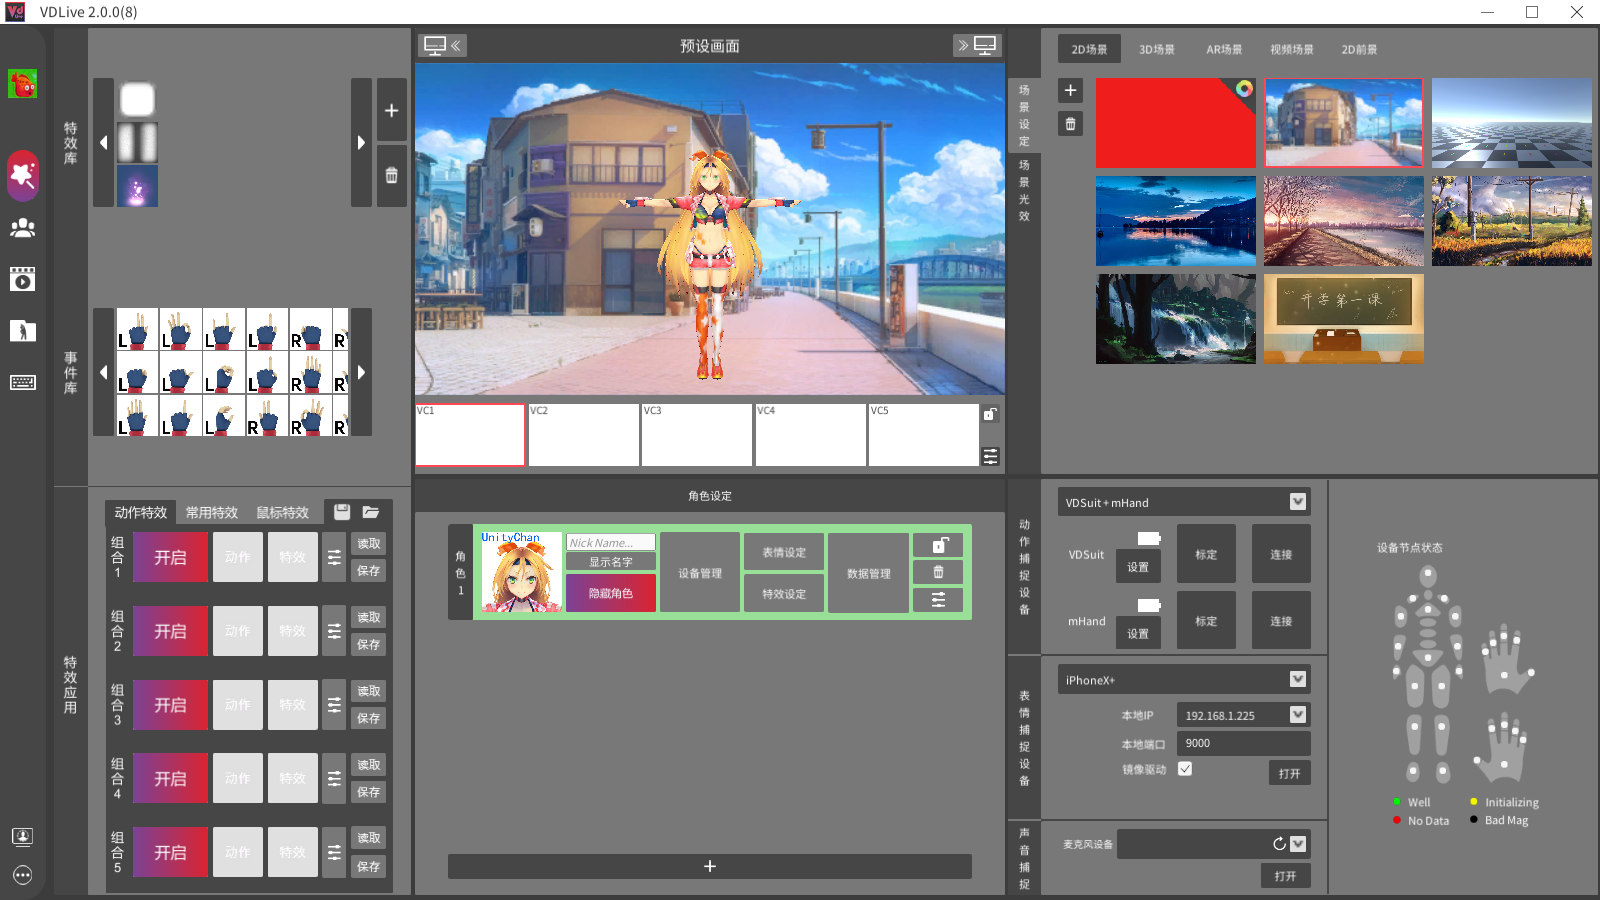Switch to 2D前景 tab
The width and height of the screenshot is (1600, 900).
coord(1359,49)
